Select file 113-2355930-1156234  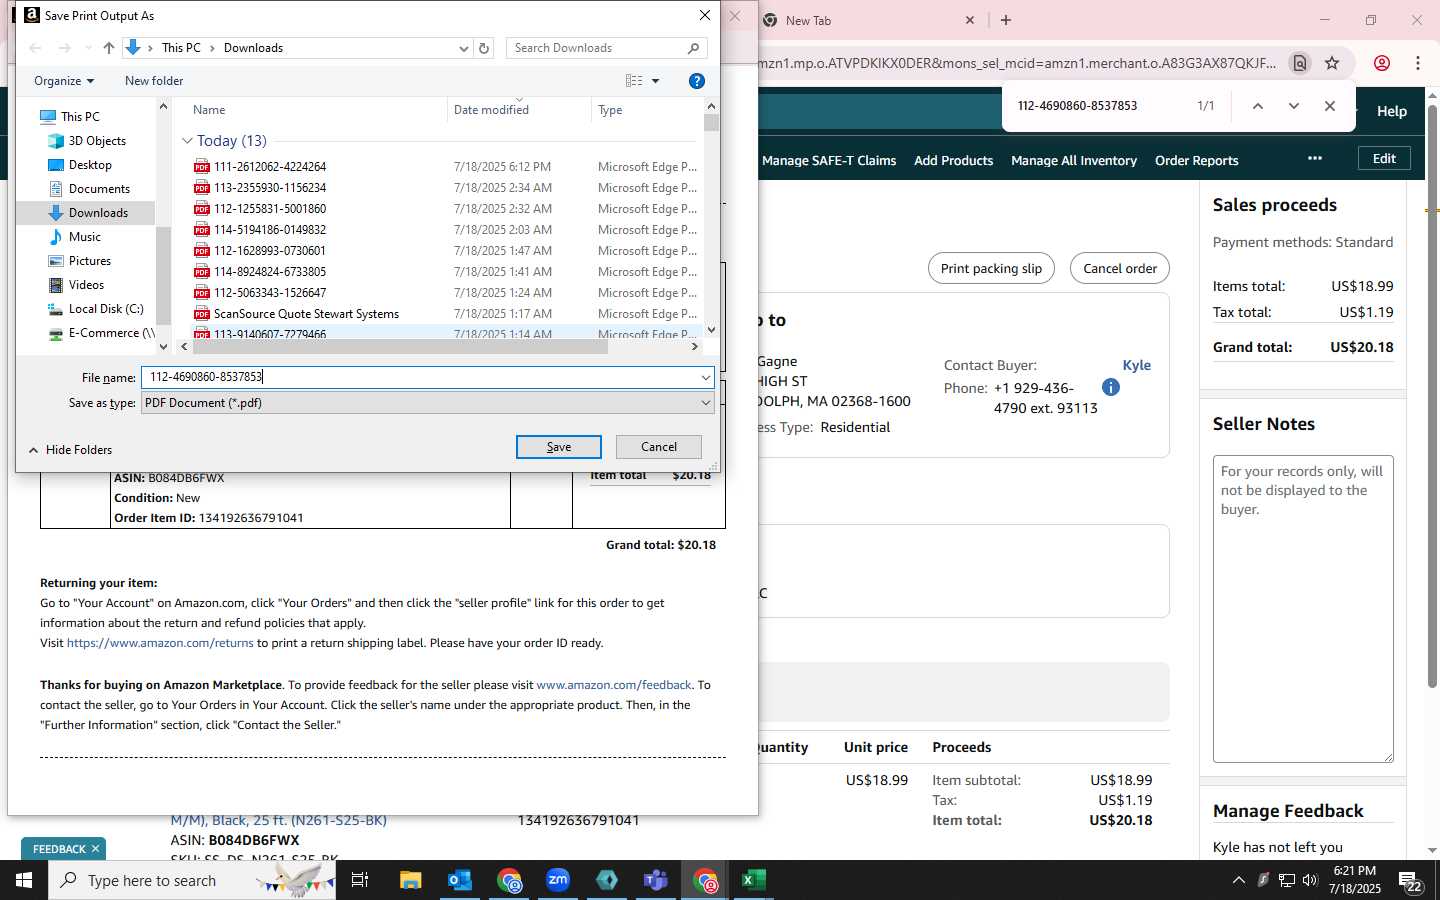(x=270, y=188)
